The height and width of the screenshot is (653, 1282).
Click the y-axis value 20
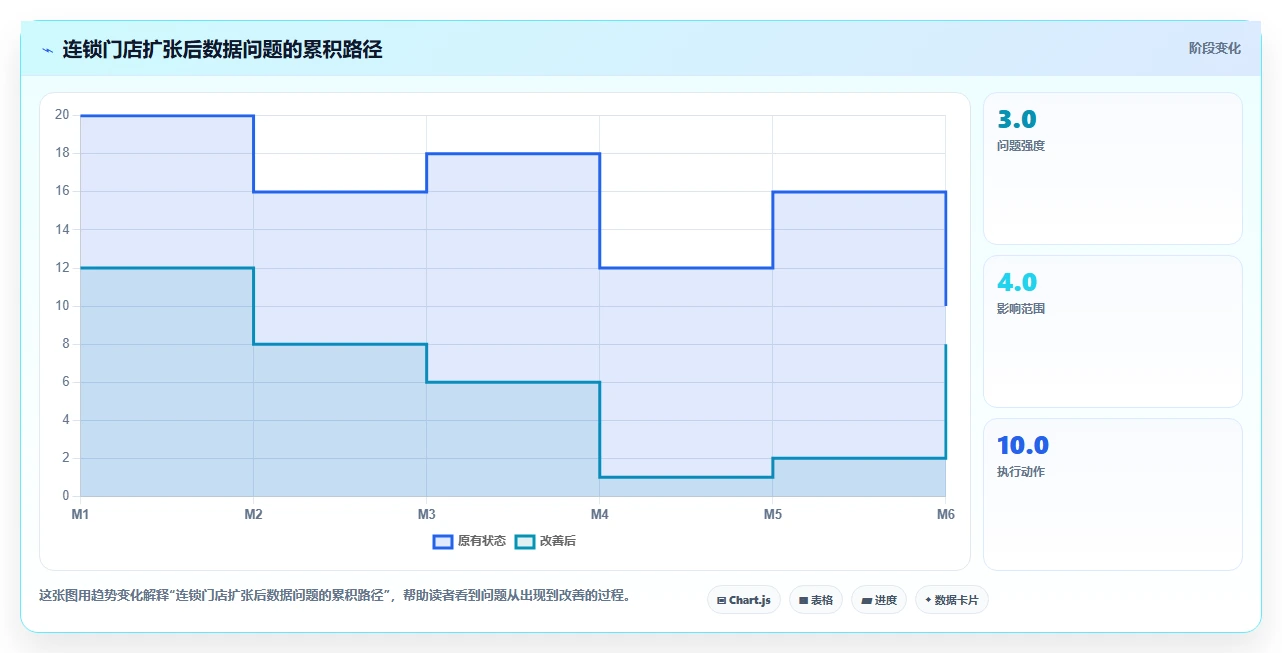(x=62, y=115)
